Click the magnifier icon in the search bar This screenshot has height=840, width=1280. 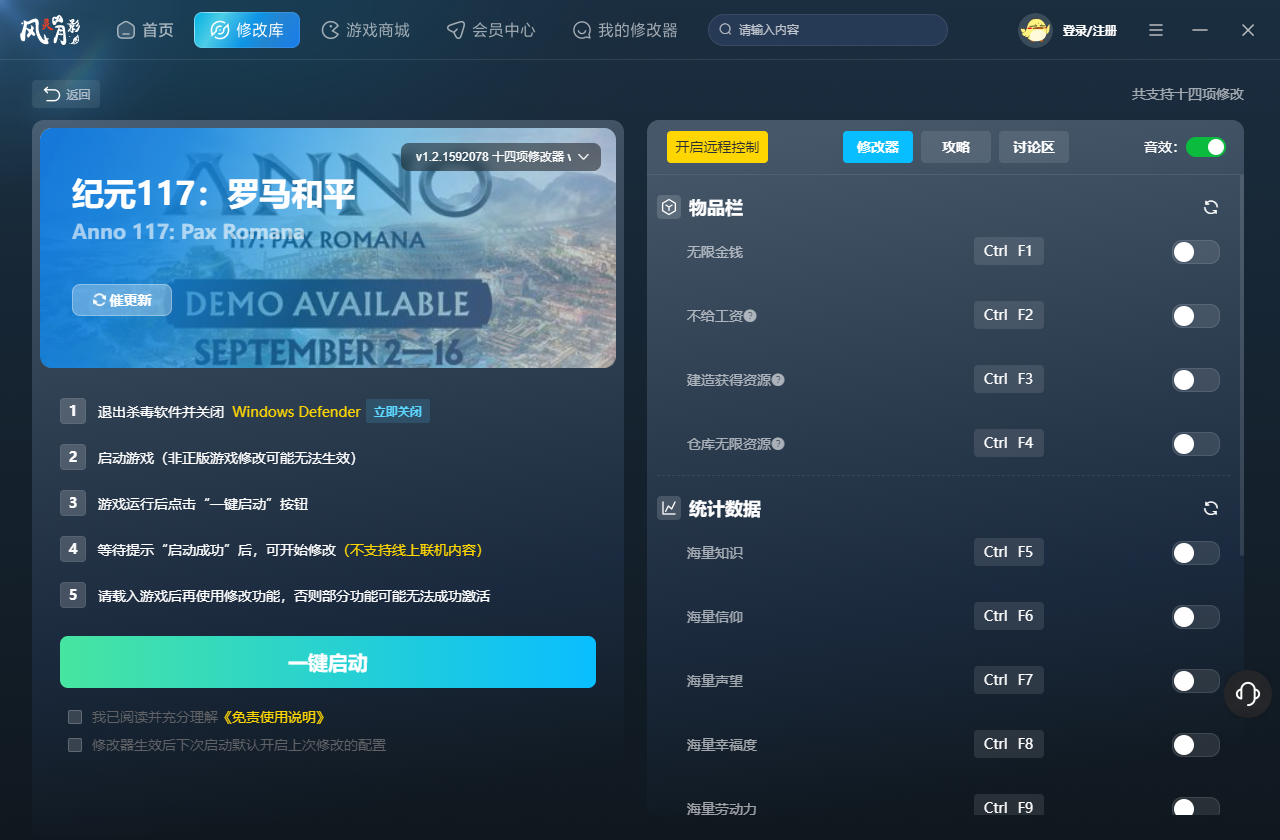(x=725, y=30)
